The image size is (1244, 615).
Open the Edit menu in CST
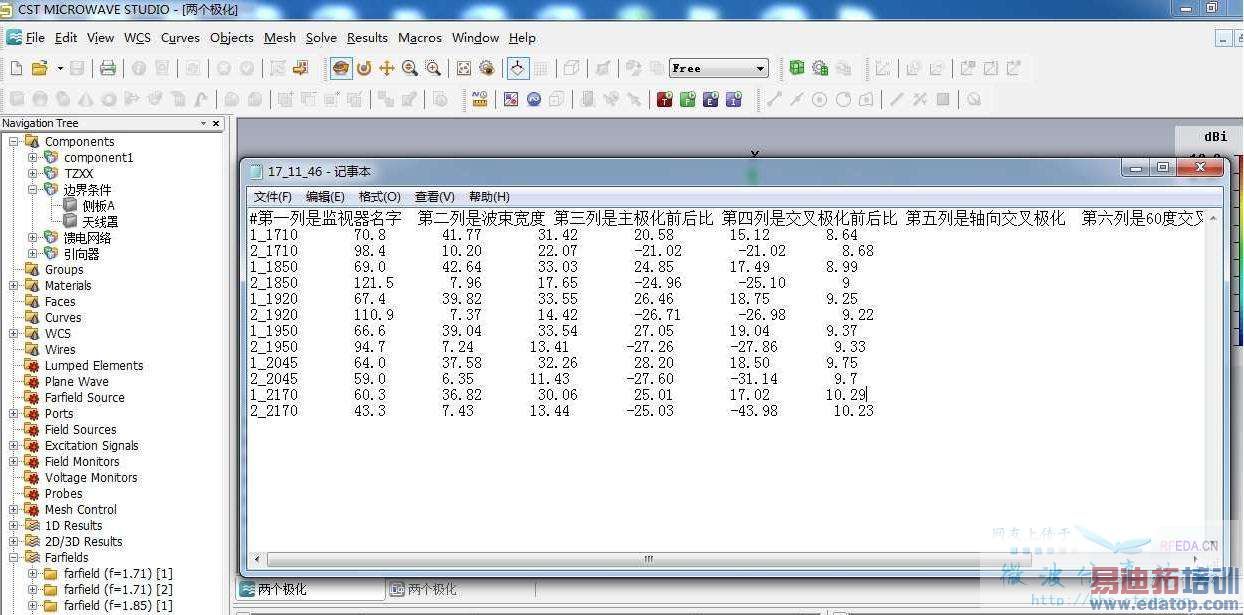tap(66, 38)
